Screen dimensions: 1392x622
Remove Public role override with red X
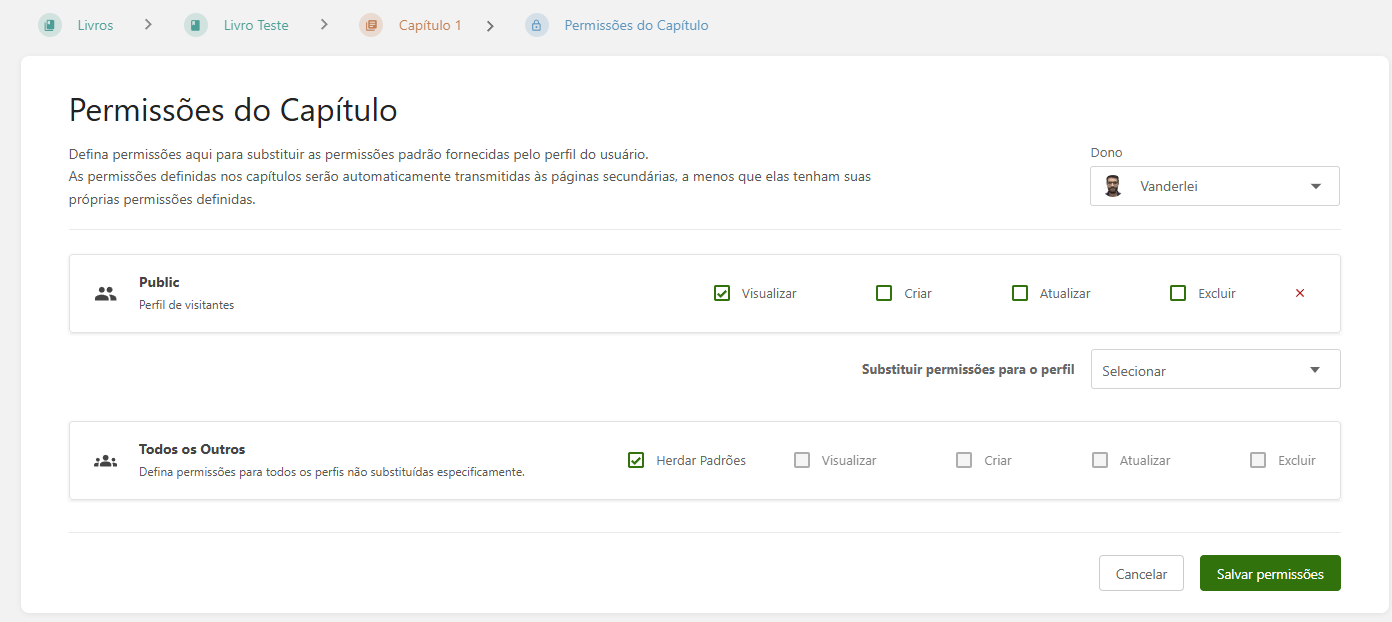(1300, 293)
